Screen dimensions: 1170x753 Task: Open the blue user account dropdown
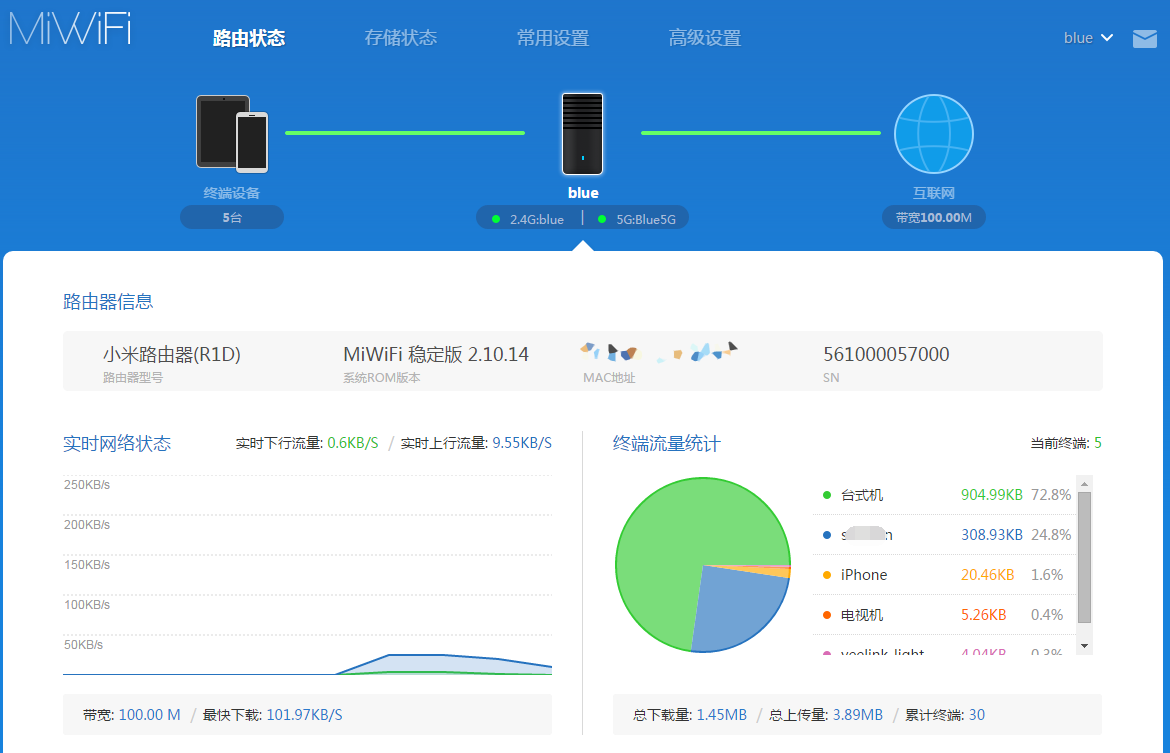[1088, 38]
